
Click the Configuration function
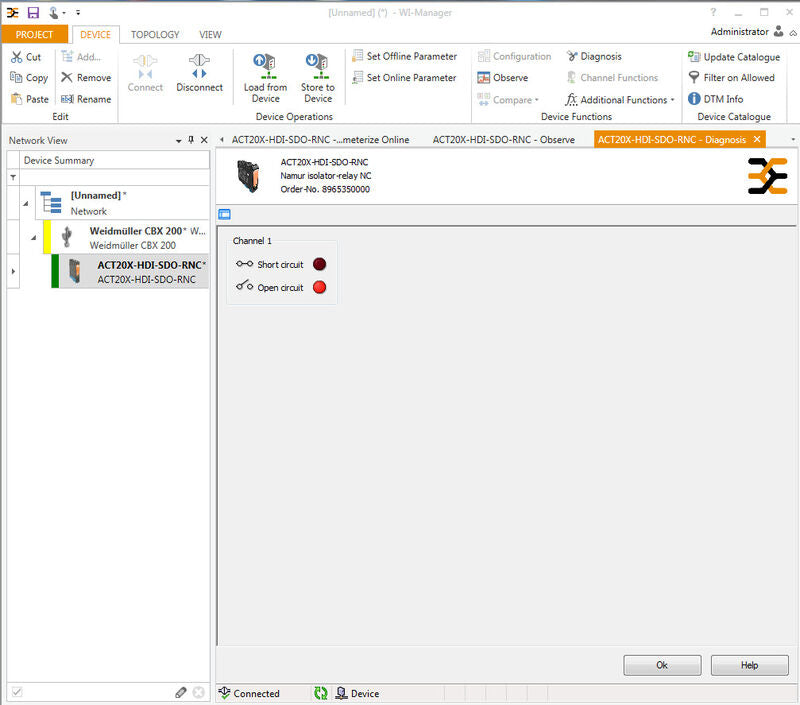514,56
